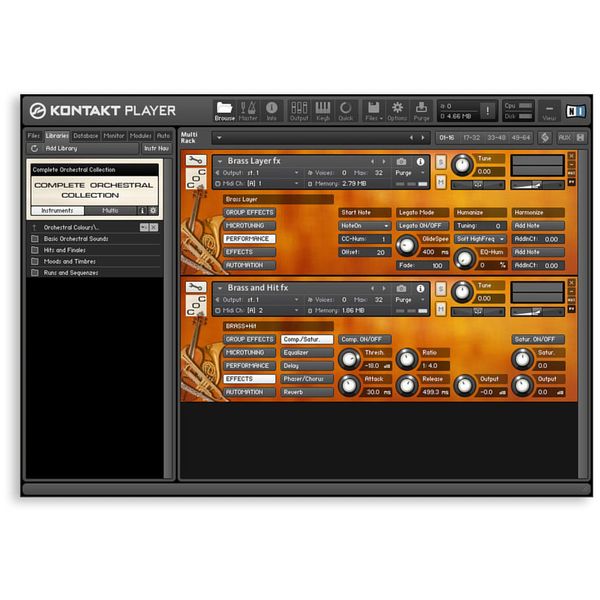The height and width of the screenshot is (600, 600).
Task: Click the info icon on Brass Layer fx
Action: click(421, 161)
